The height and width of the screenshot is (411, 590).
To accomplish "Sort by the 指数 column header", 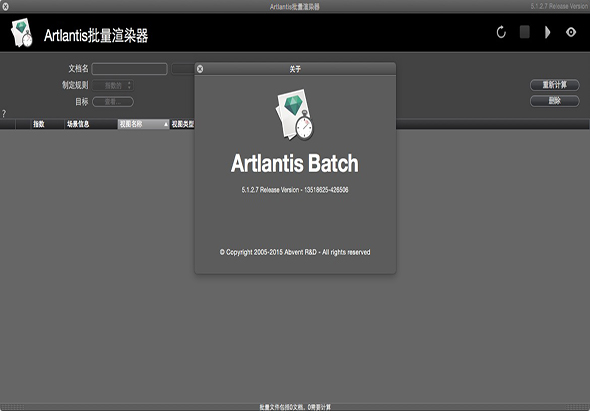I will [47, 124].
